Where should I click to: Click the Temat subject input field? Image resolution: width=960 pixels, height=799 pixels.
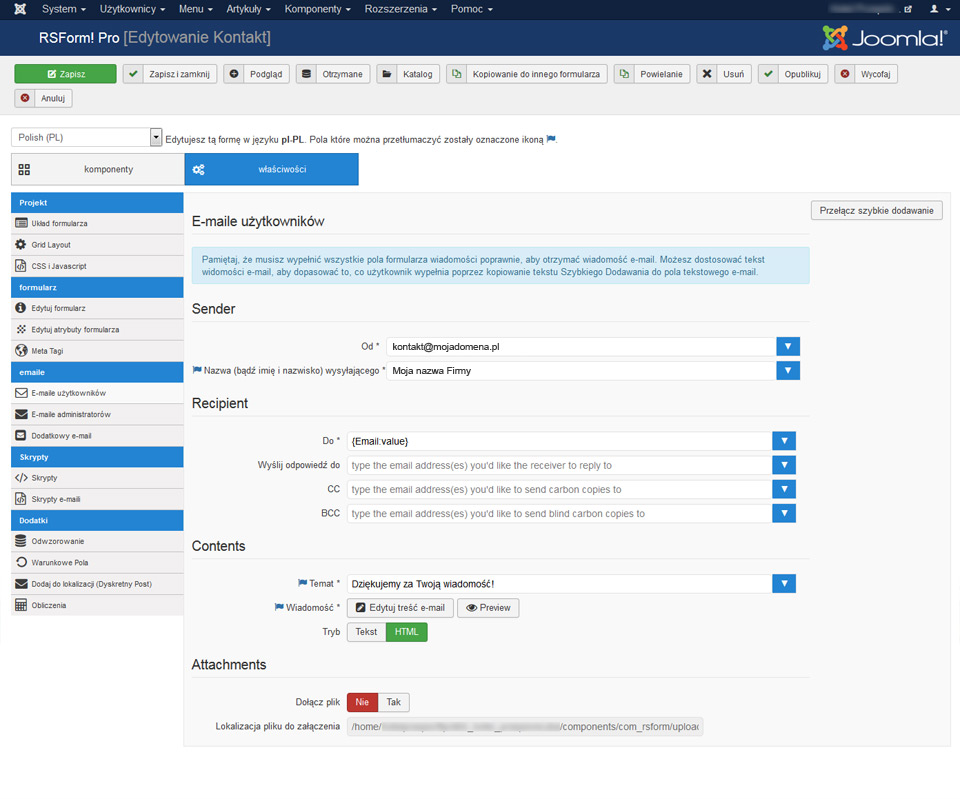(x=560, y=583)
